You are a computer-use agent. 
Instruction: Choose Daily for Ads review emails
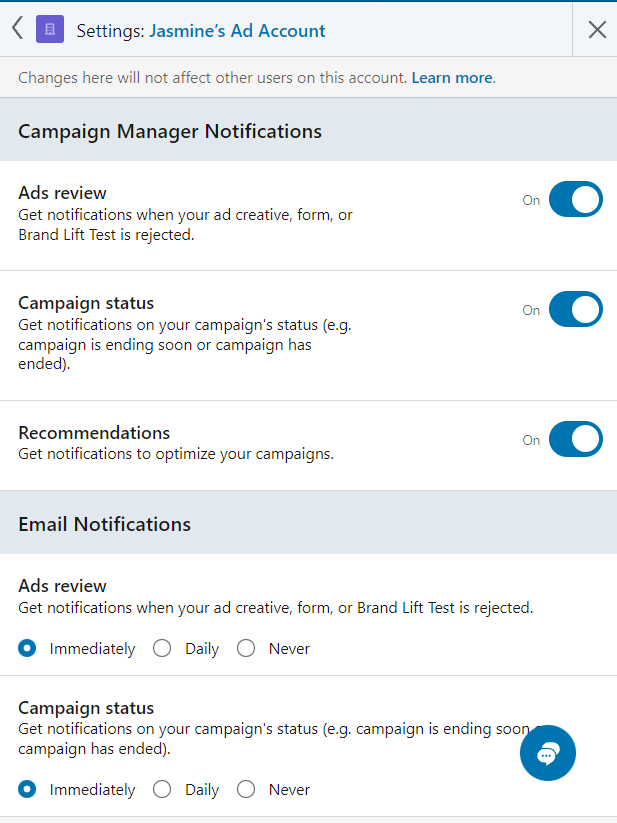pyautogui.click(x=162, y=648)
